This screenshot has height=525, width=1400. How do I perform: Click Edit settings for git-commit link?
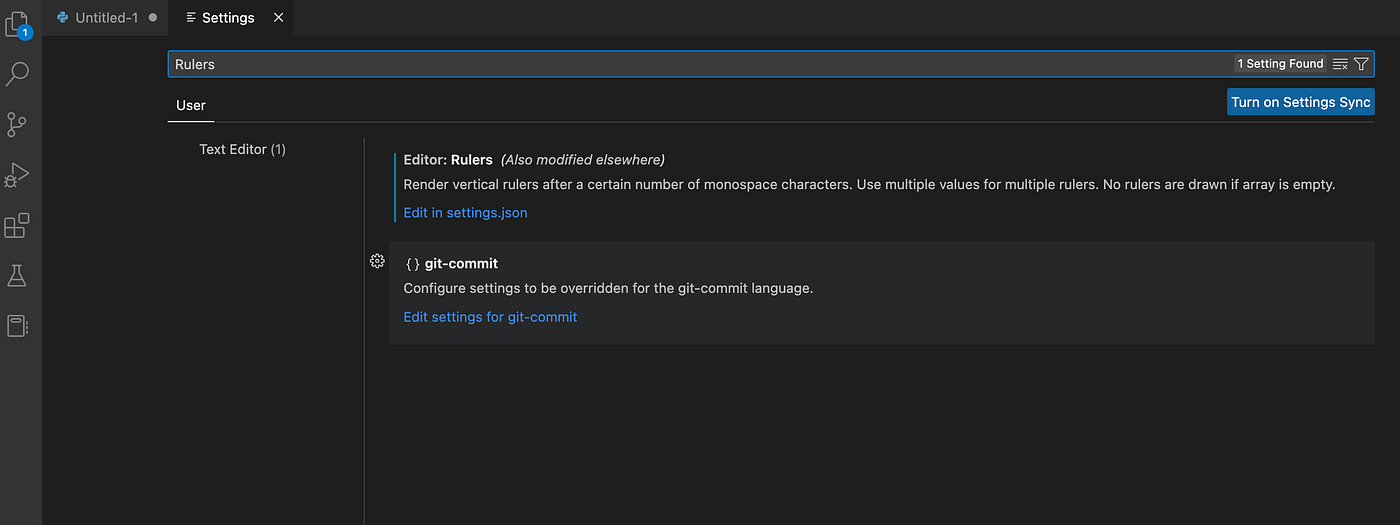[x=490, y=317]
